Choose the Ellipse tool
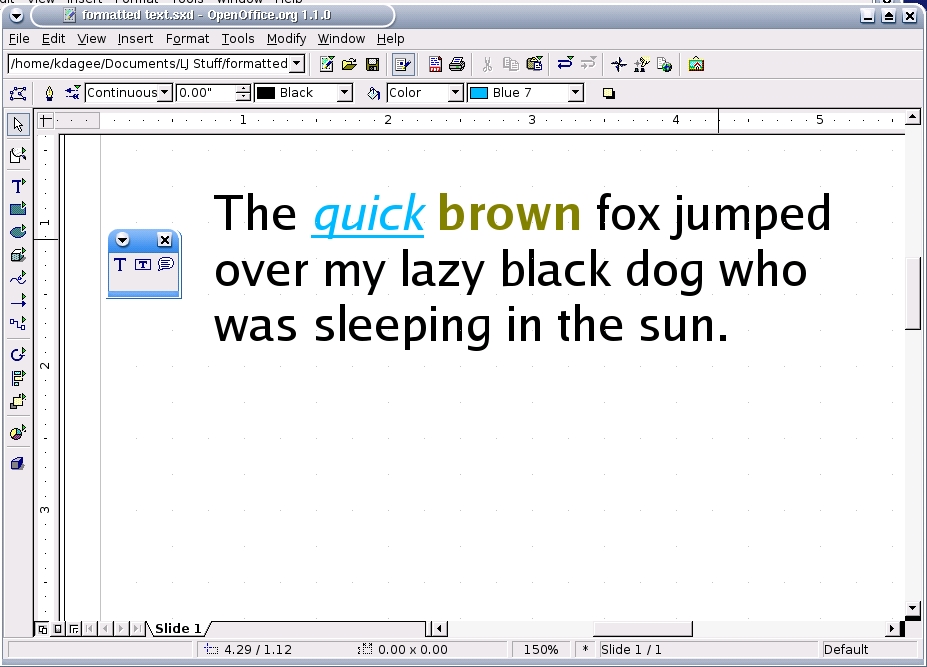The height and width of the screenshot is (667, 927). tap(17, 232)
